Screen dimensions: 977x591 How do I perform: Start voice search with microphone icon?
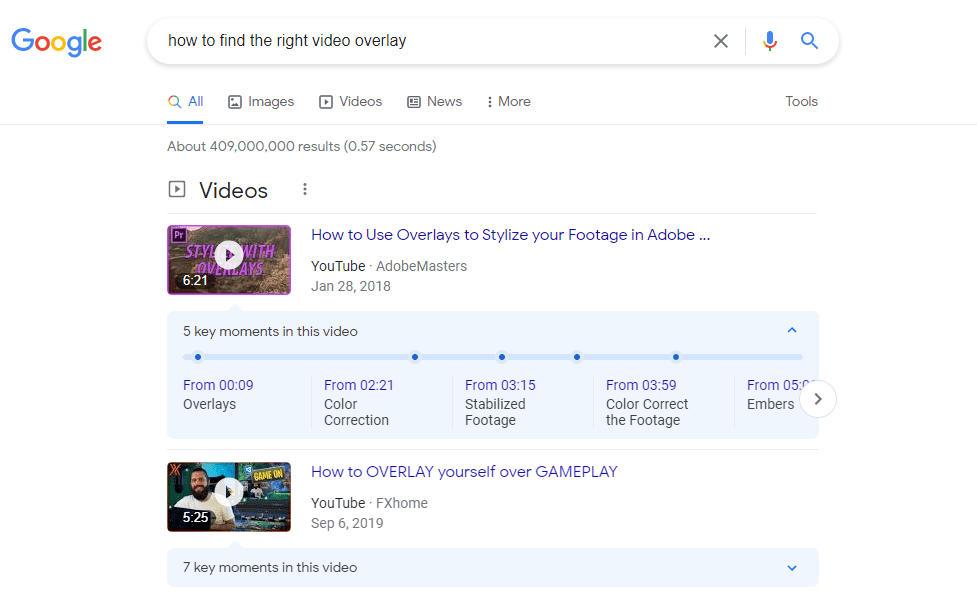769,41
